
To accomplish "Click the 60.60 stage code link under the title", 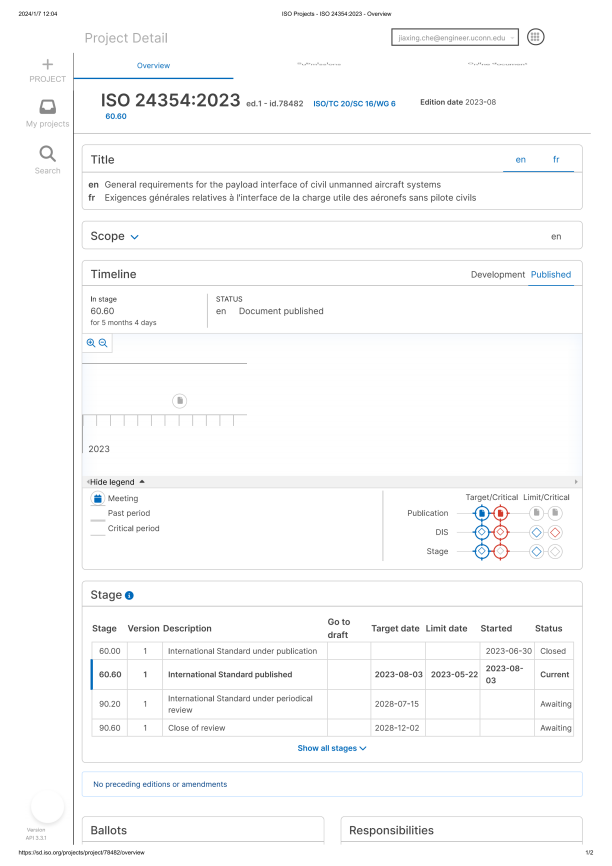I will tap(115, 117).
